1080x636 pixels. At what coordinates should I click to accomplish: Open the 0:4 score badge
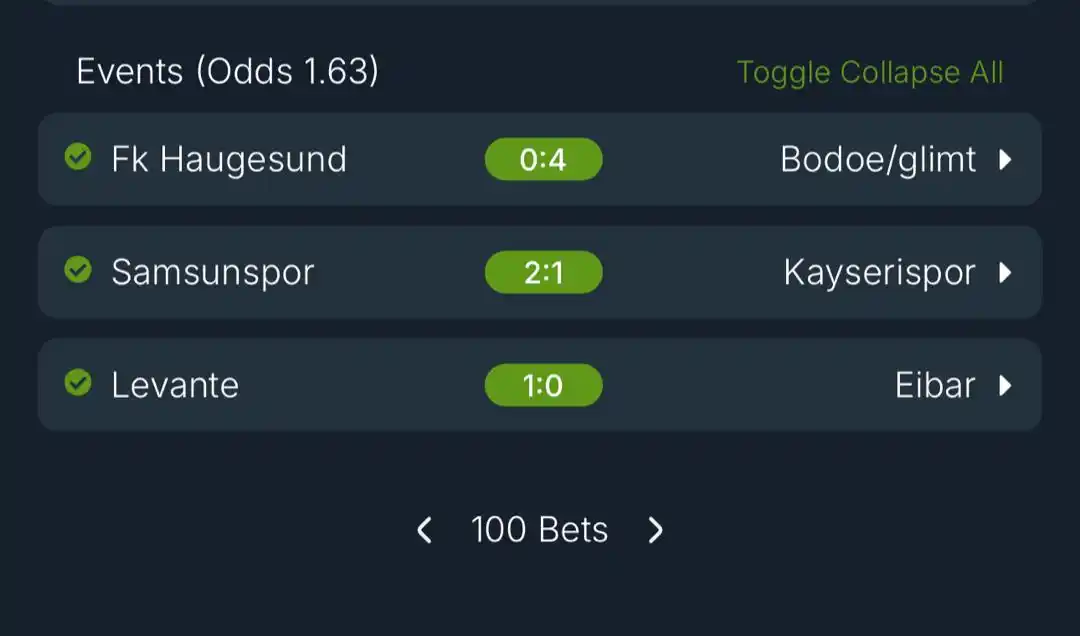(x=543, y=159)
